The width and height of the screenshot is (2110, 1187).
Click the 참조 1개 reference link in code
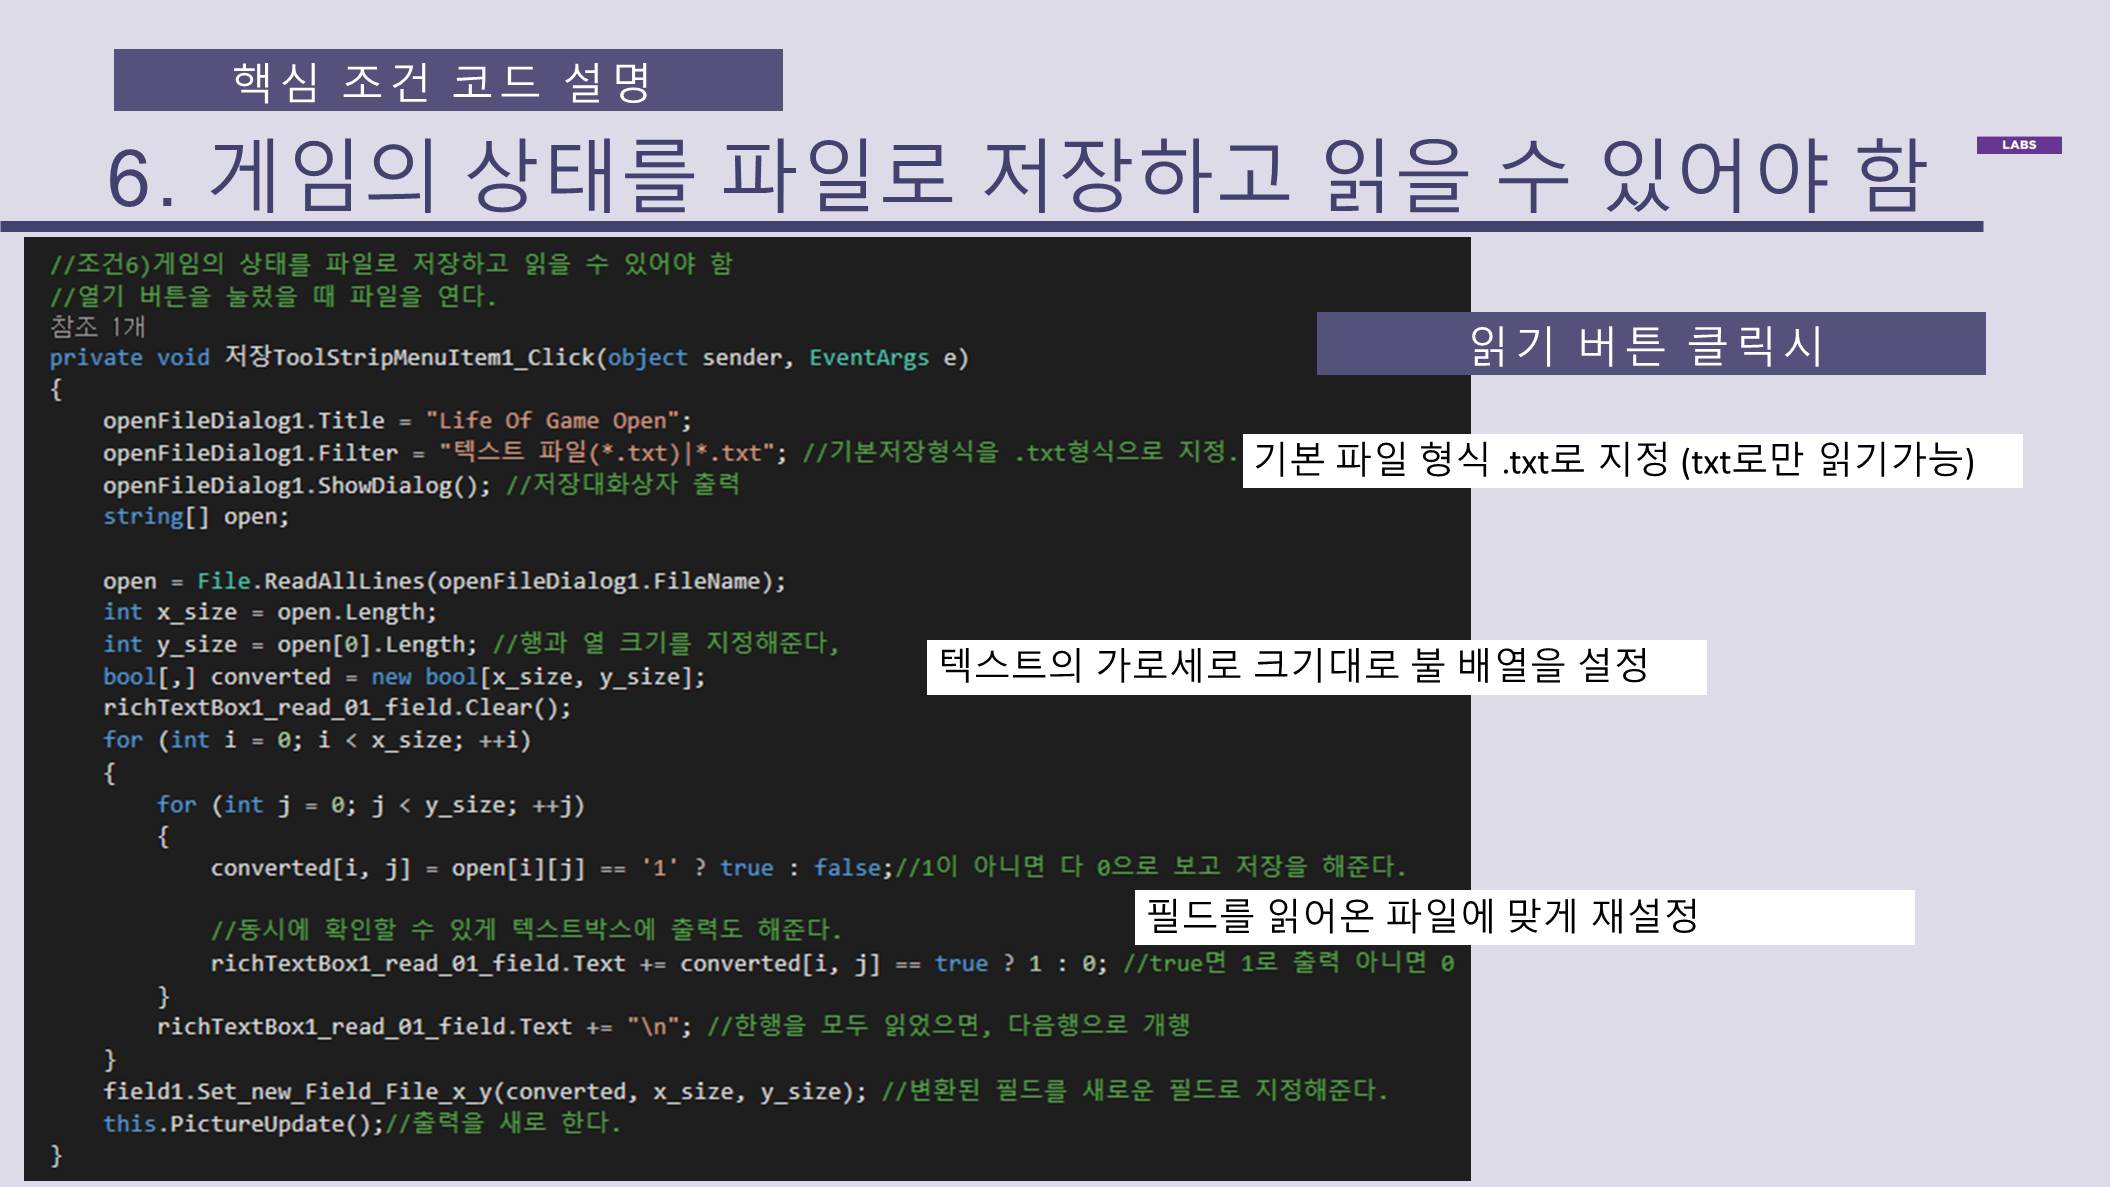[x=98, y=326]
